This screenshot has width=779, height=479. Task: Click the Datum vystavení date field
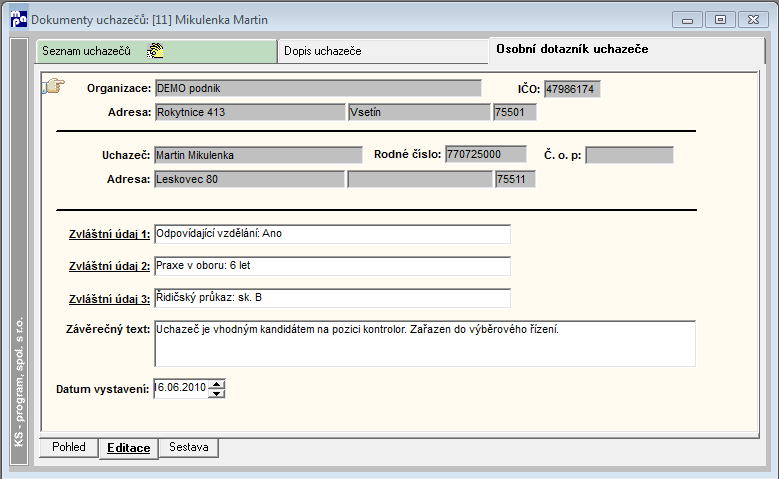(x=181, y=388)
